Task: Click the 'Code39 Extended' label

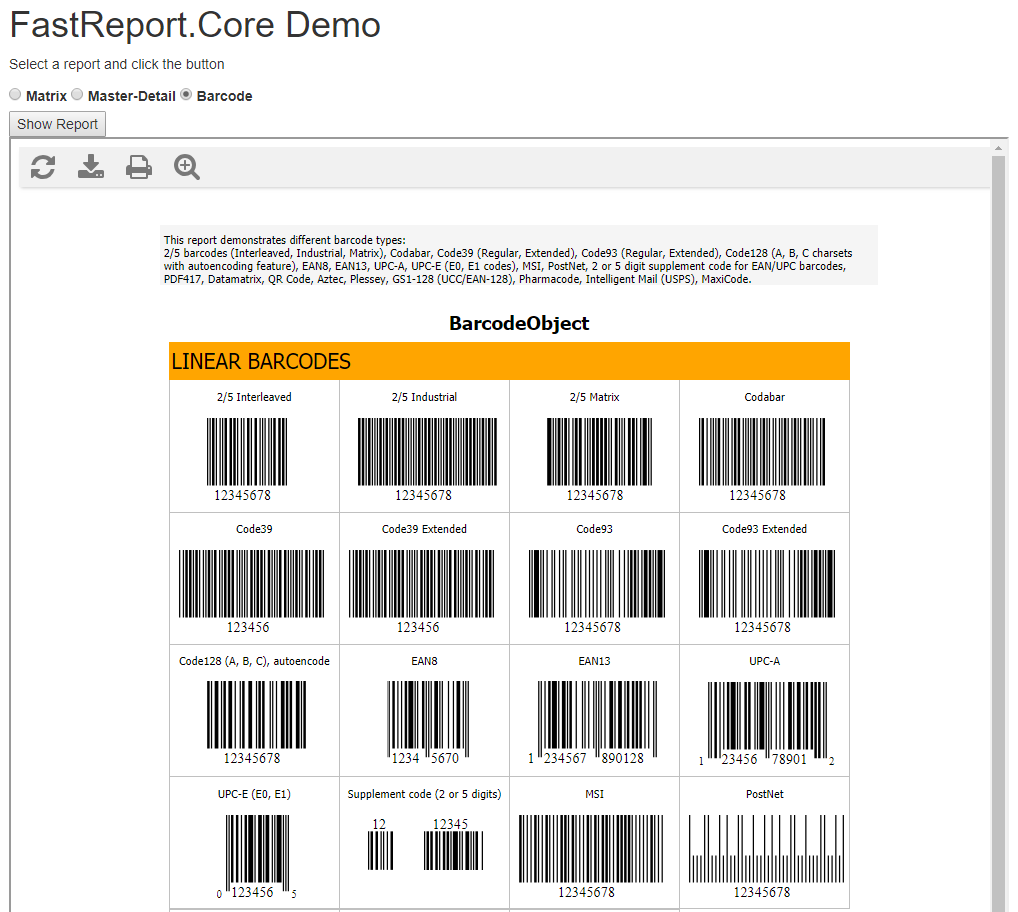Action: (x=424, y=529)
